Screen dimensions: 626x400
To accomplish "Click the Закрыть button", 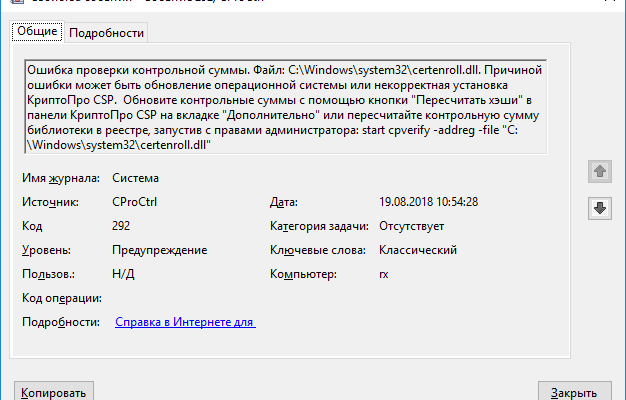I will tap(574, 392).
